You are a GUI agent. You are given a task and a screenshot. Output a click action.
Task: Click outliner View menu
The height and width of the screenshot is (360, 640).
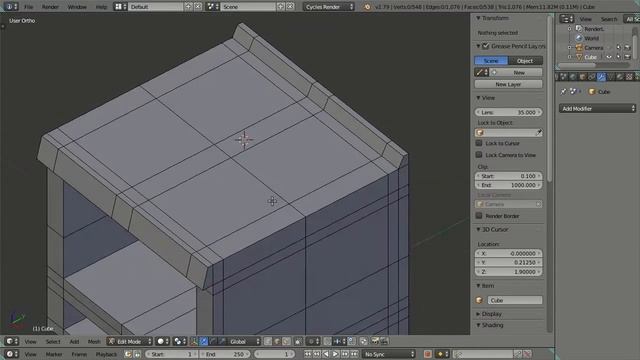click(586, 19)
